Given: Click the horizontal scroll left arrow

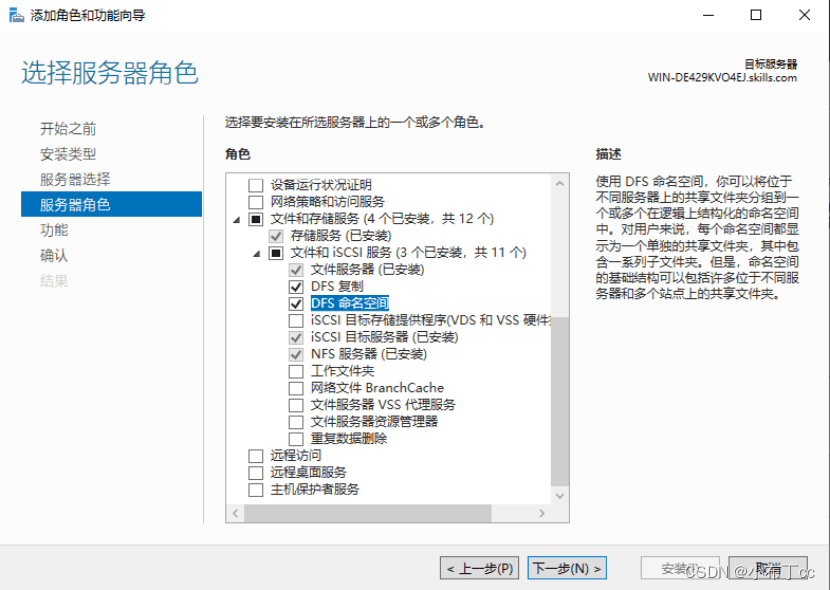Looking at the screenshot, I should (236, 513).
